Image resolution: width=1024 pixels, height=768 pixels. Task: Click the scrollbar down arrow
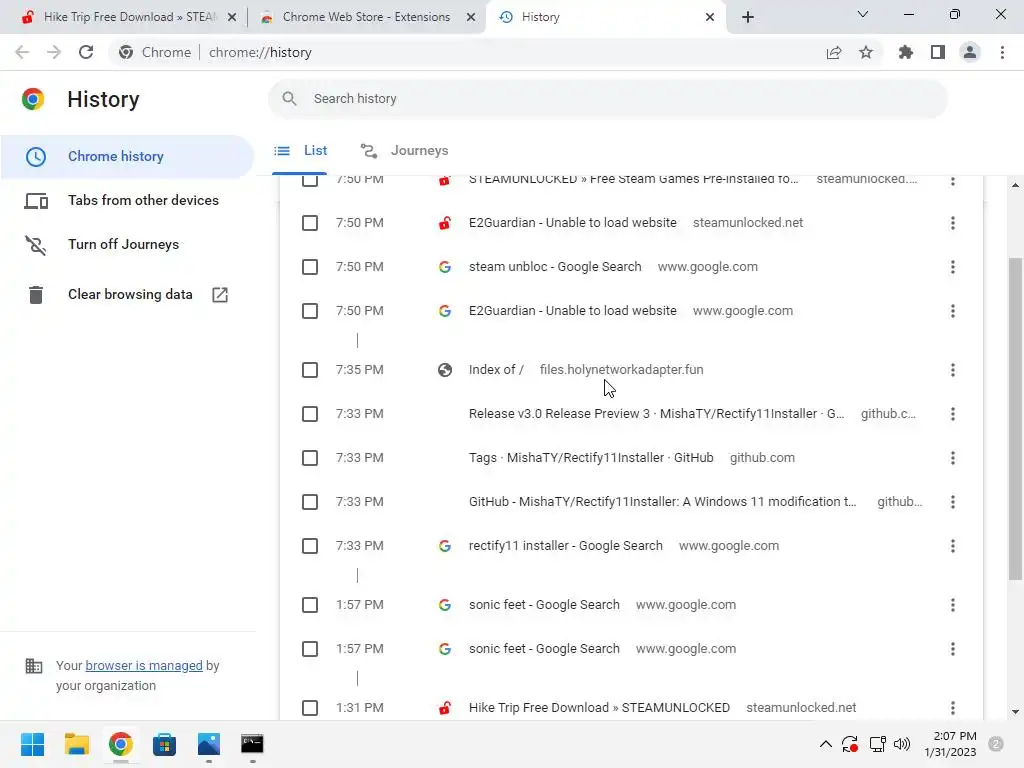(x=1015, y=712)
